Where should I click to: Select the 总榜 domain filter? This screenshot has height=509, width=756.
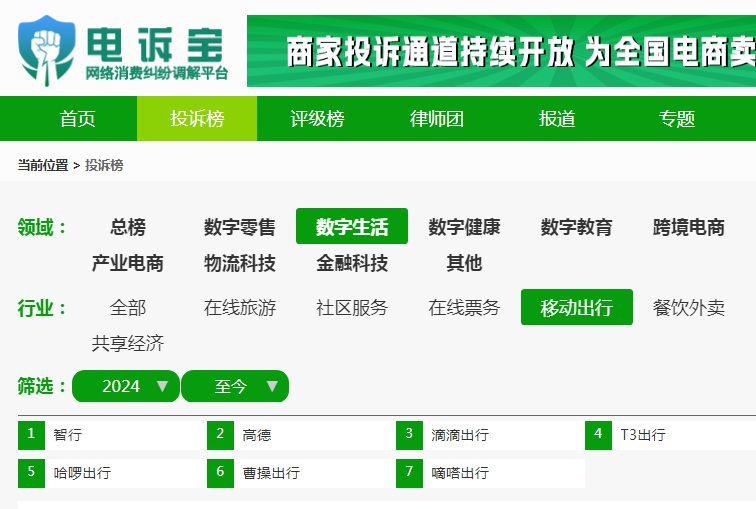click(x=128, y=227)
